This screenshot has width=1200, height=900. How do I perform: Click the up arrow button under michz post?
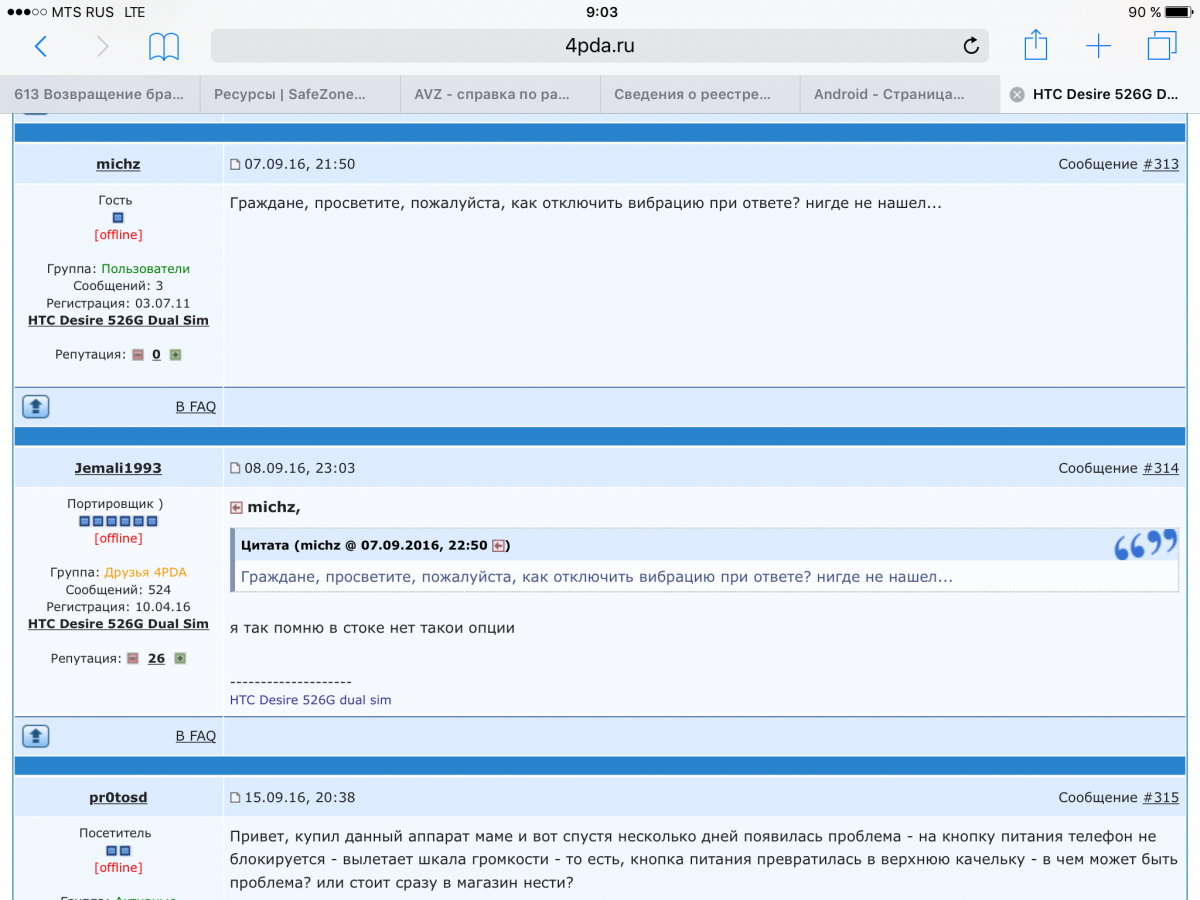pos(36,406)
